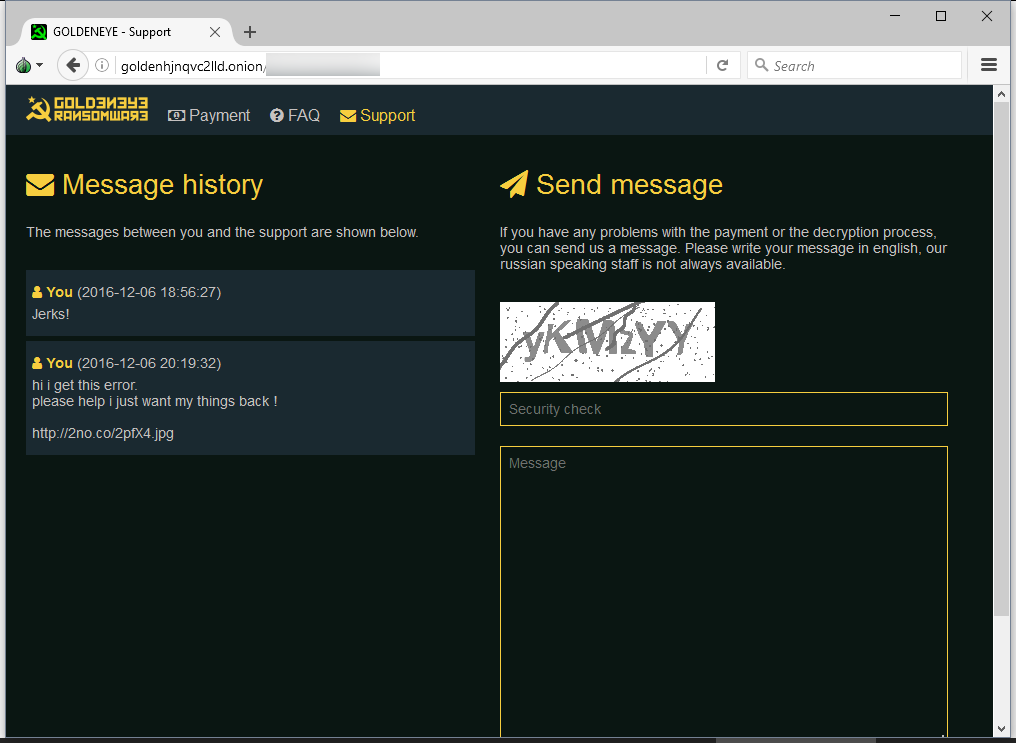Viewport: 1016px width, 743px height.
Task: Go back with the browser back arrow
Action: (73, 65)
